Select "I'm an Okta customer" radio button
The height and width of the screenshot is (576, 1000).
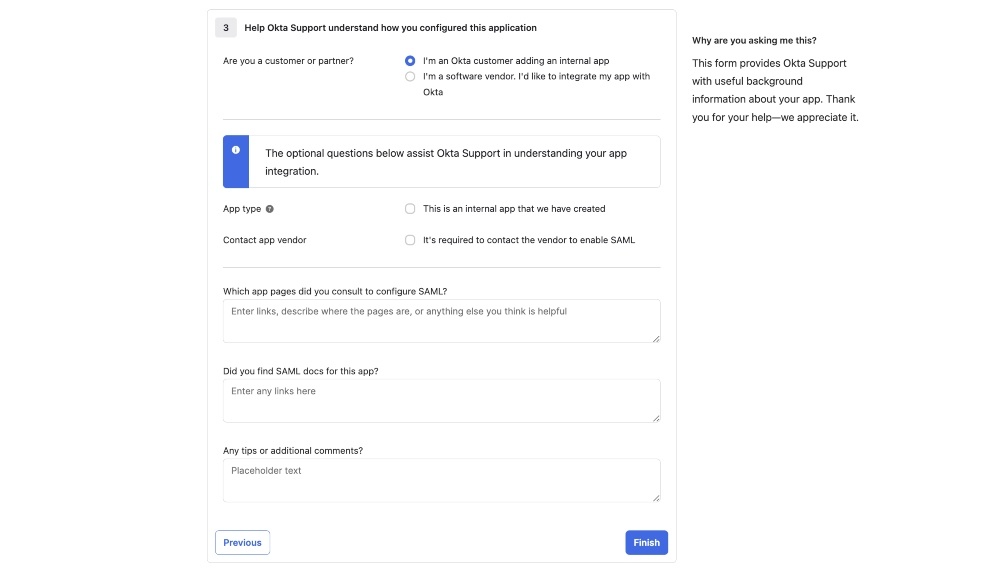click(x=410, y=61)
